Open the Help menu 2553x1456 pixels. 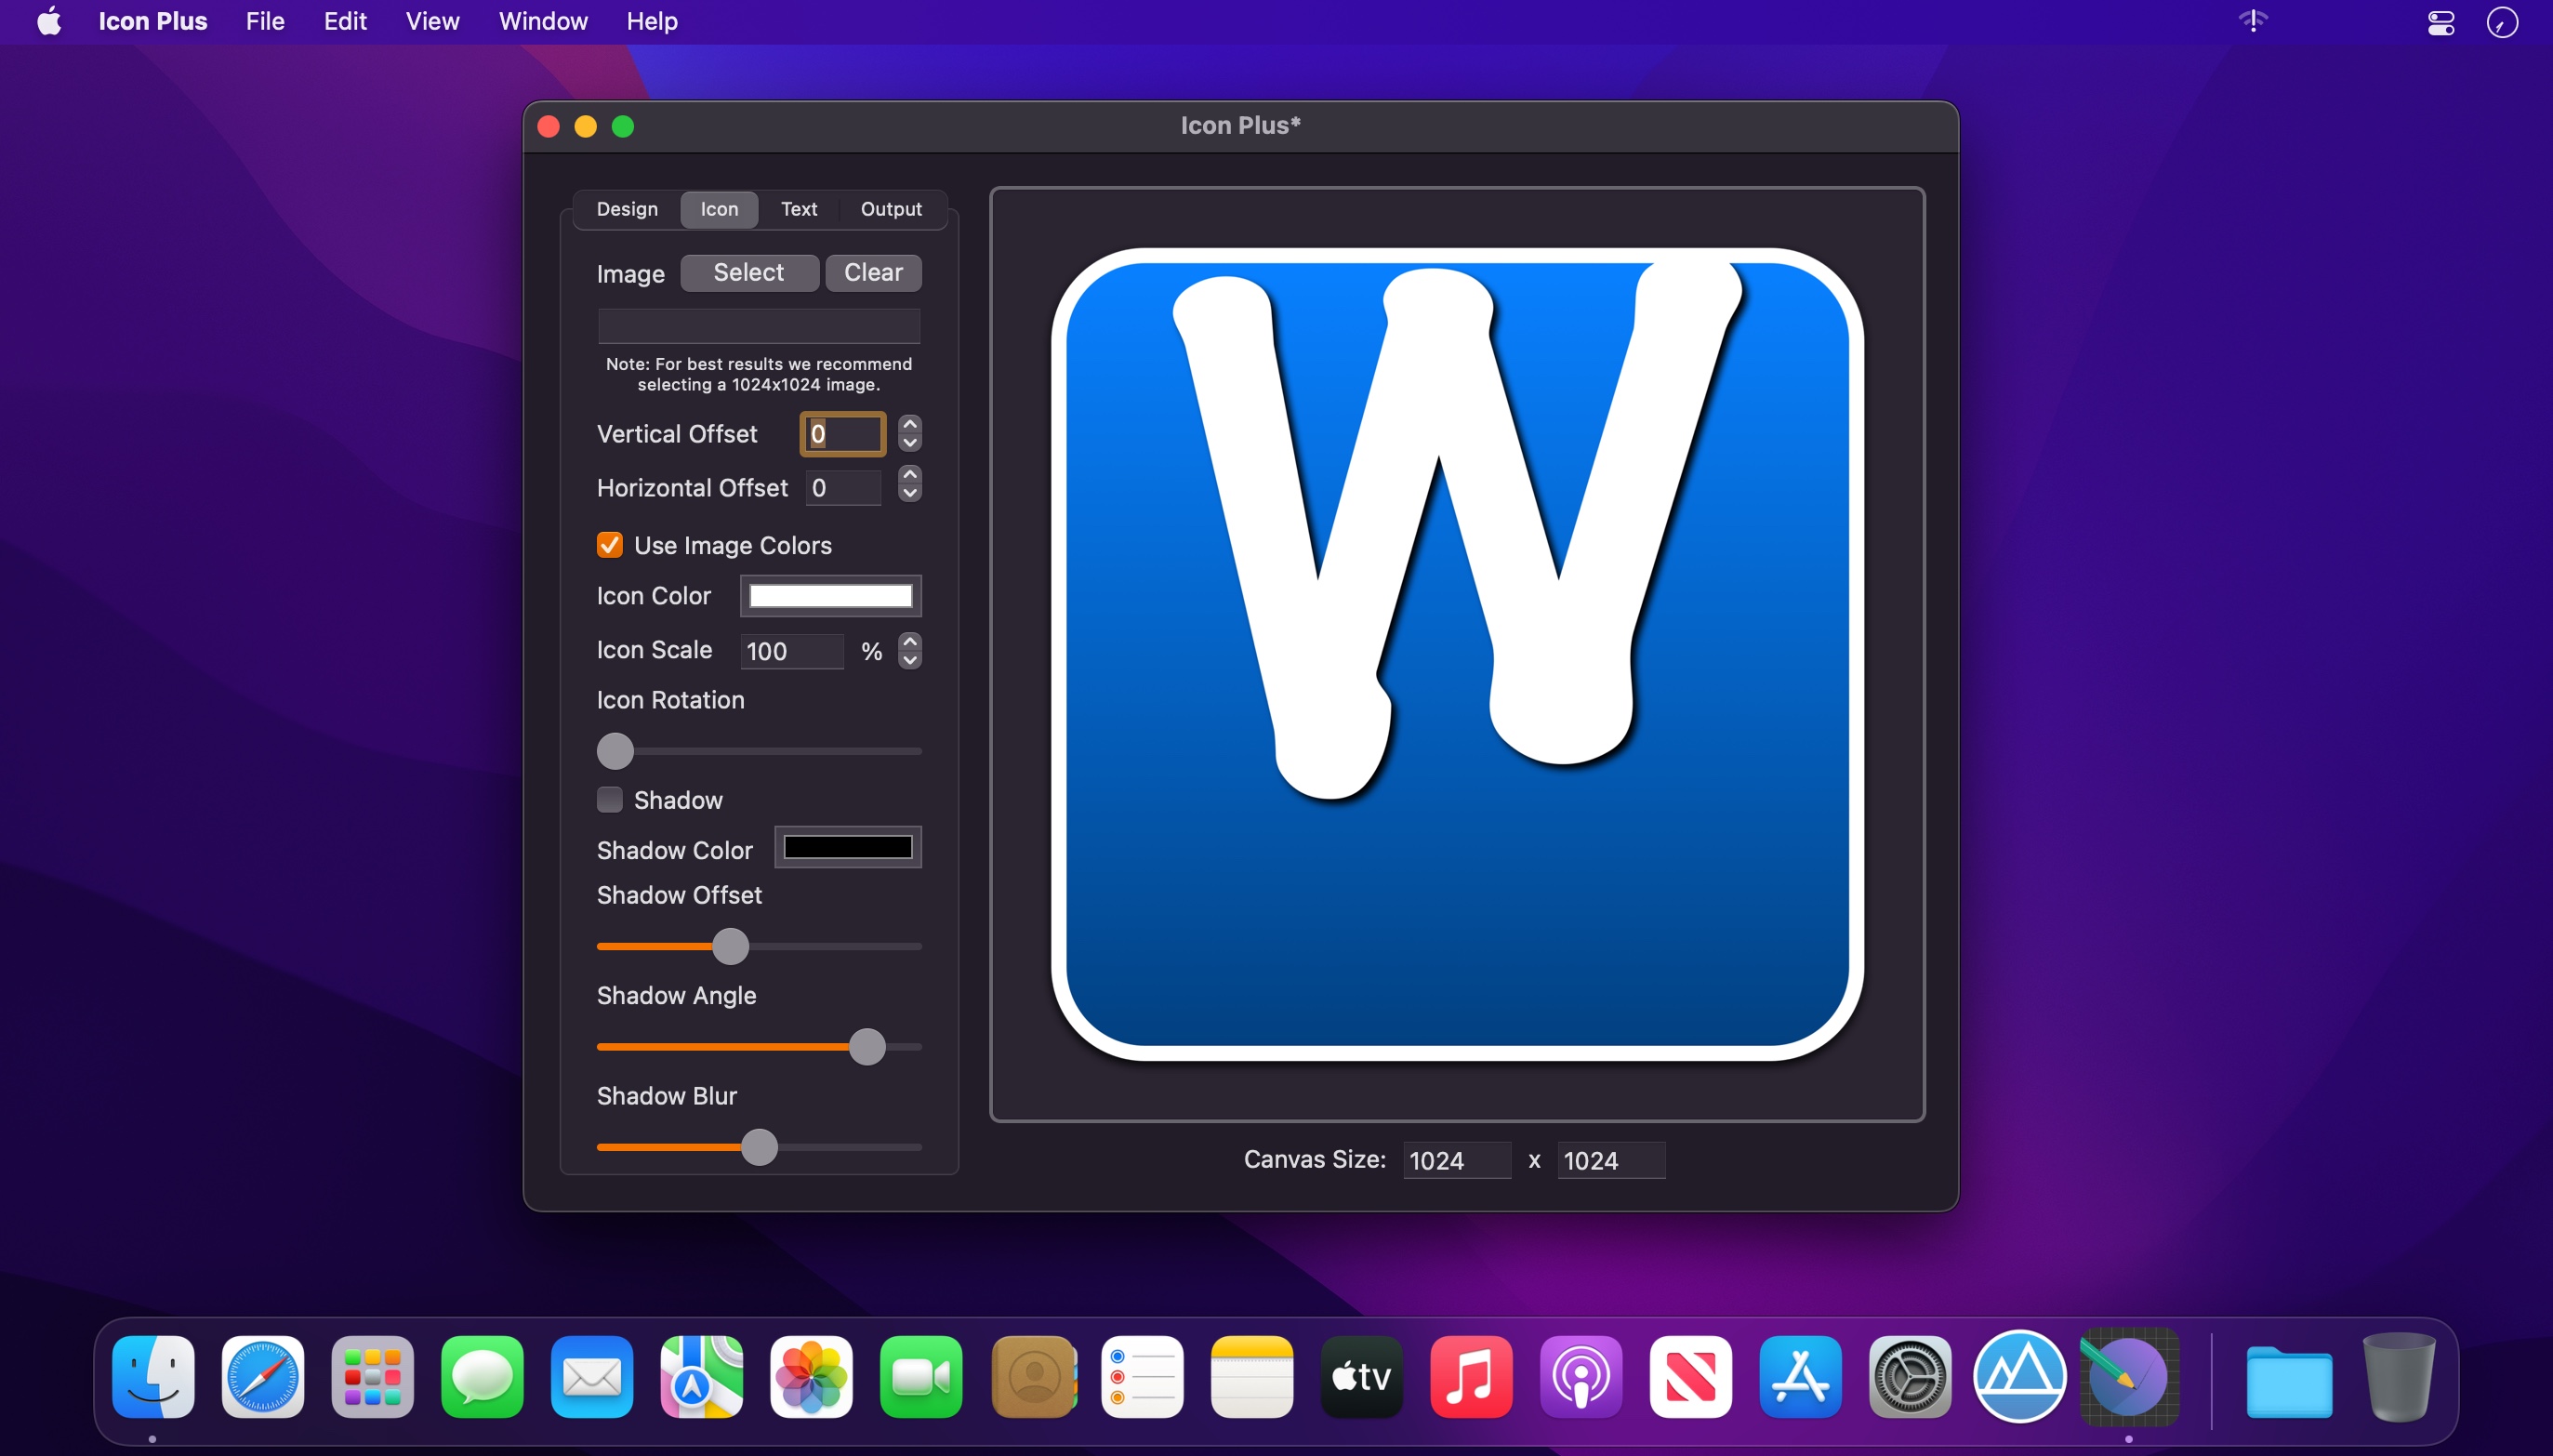652,21
